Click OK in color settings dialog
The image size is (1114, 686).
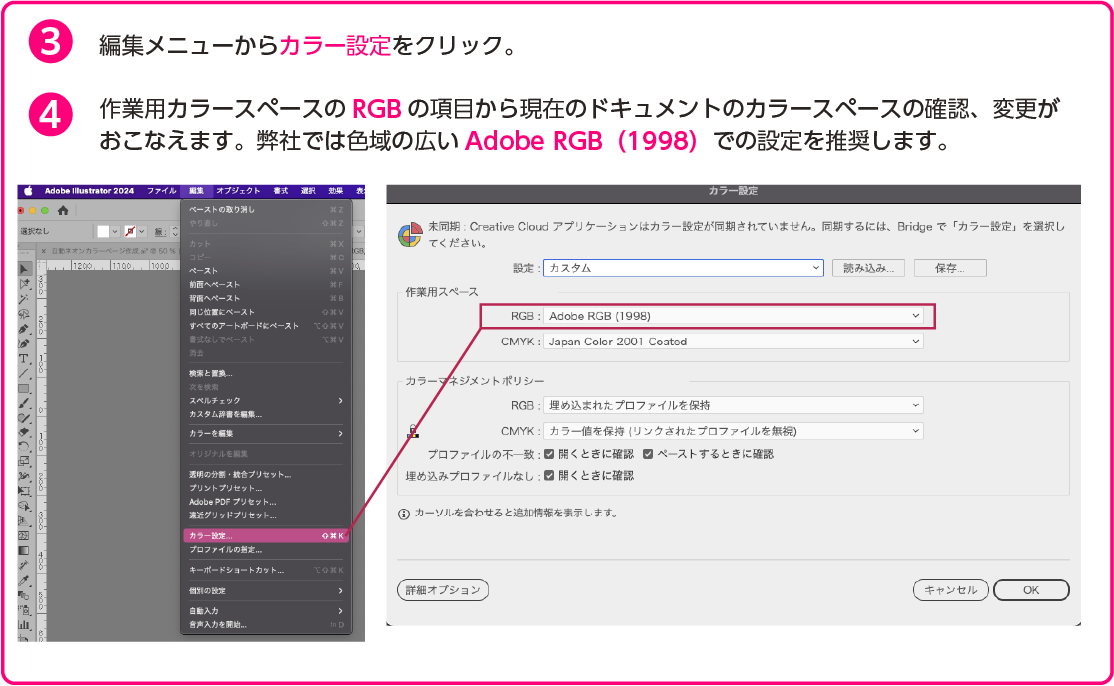click(1031, 590)
